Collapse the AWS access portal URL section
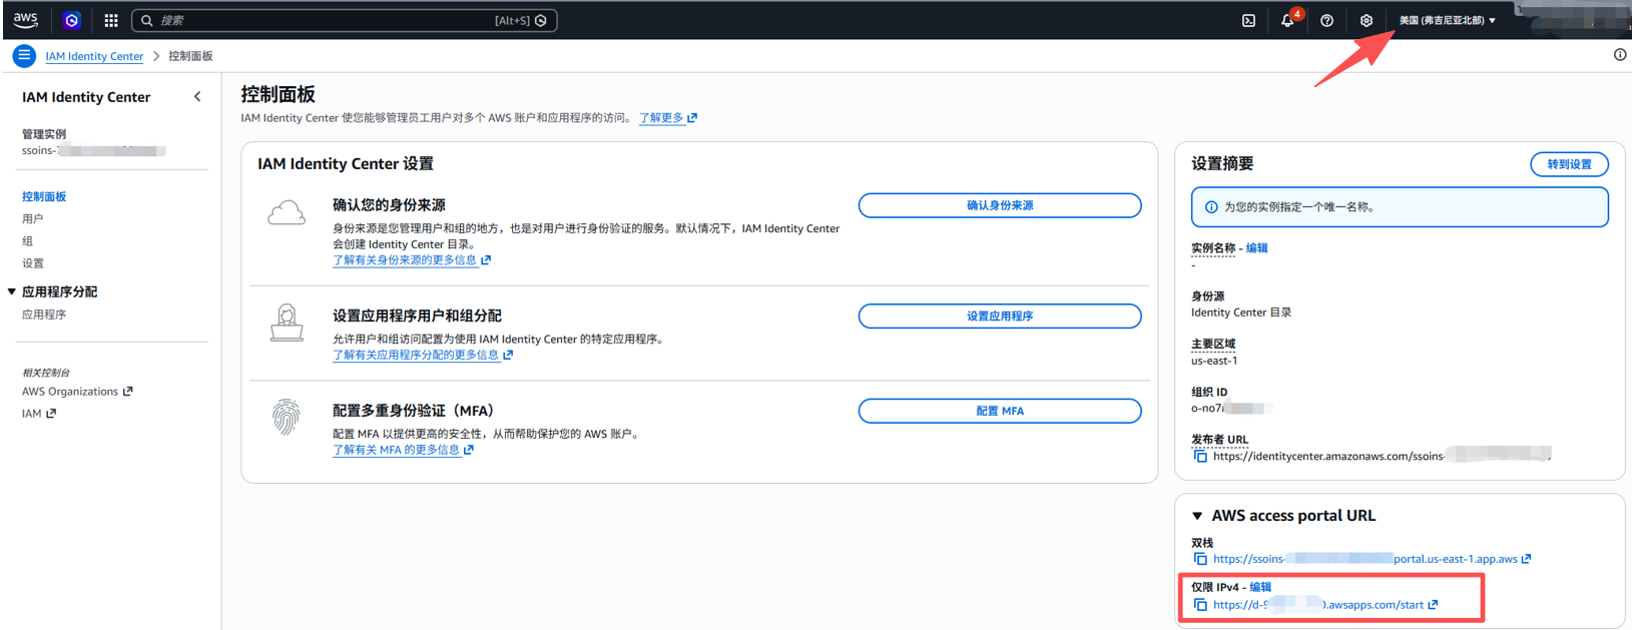Image resolution: width=1632 pixels, height=630 pixels. 1197,516
